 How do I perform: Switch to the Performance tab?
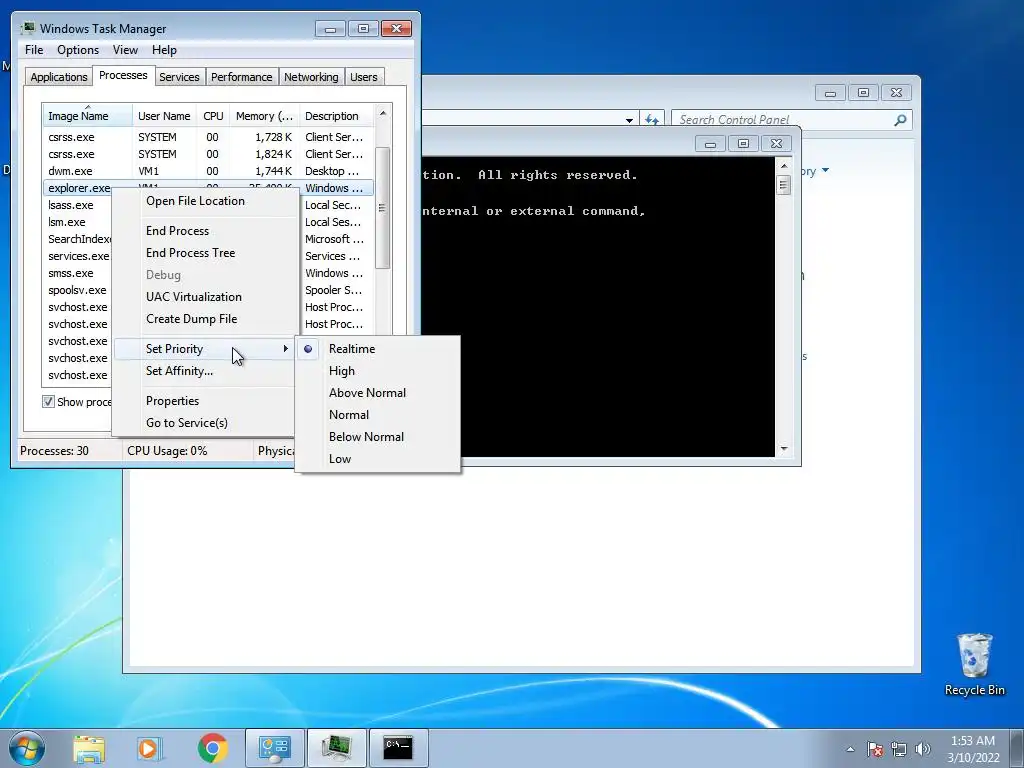click(241, 77)
